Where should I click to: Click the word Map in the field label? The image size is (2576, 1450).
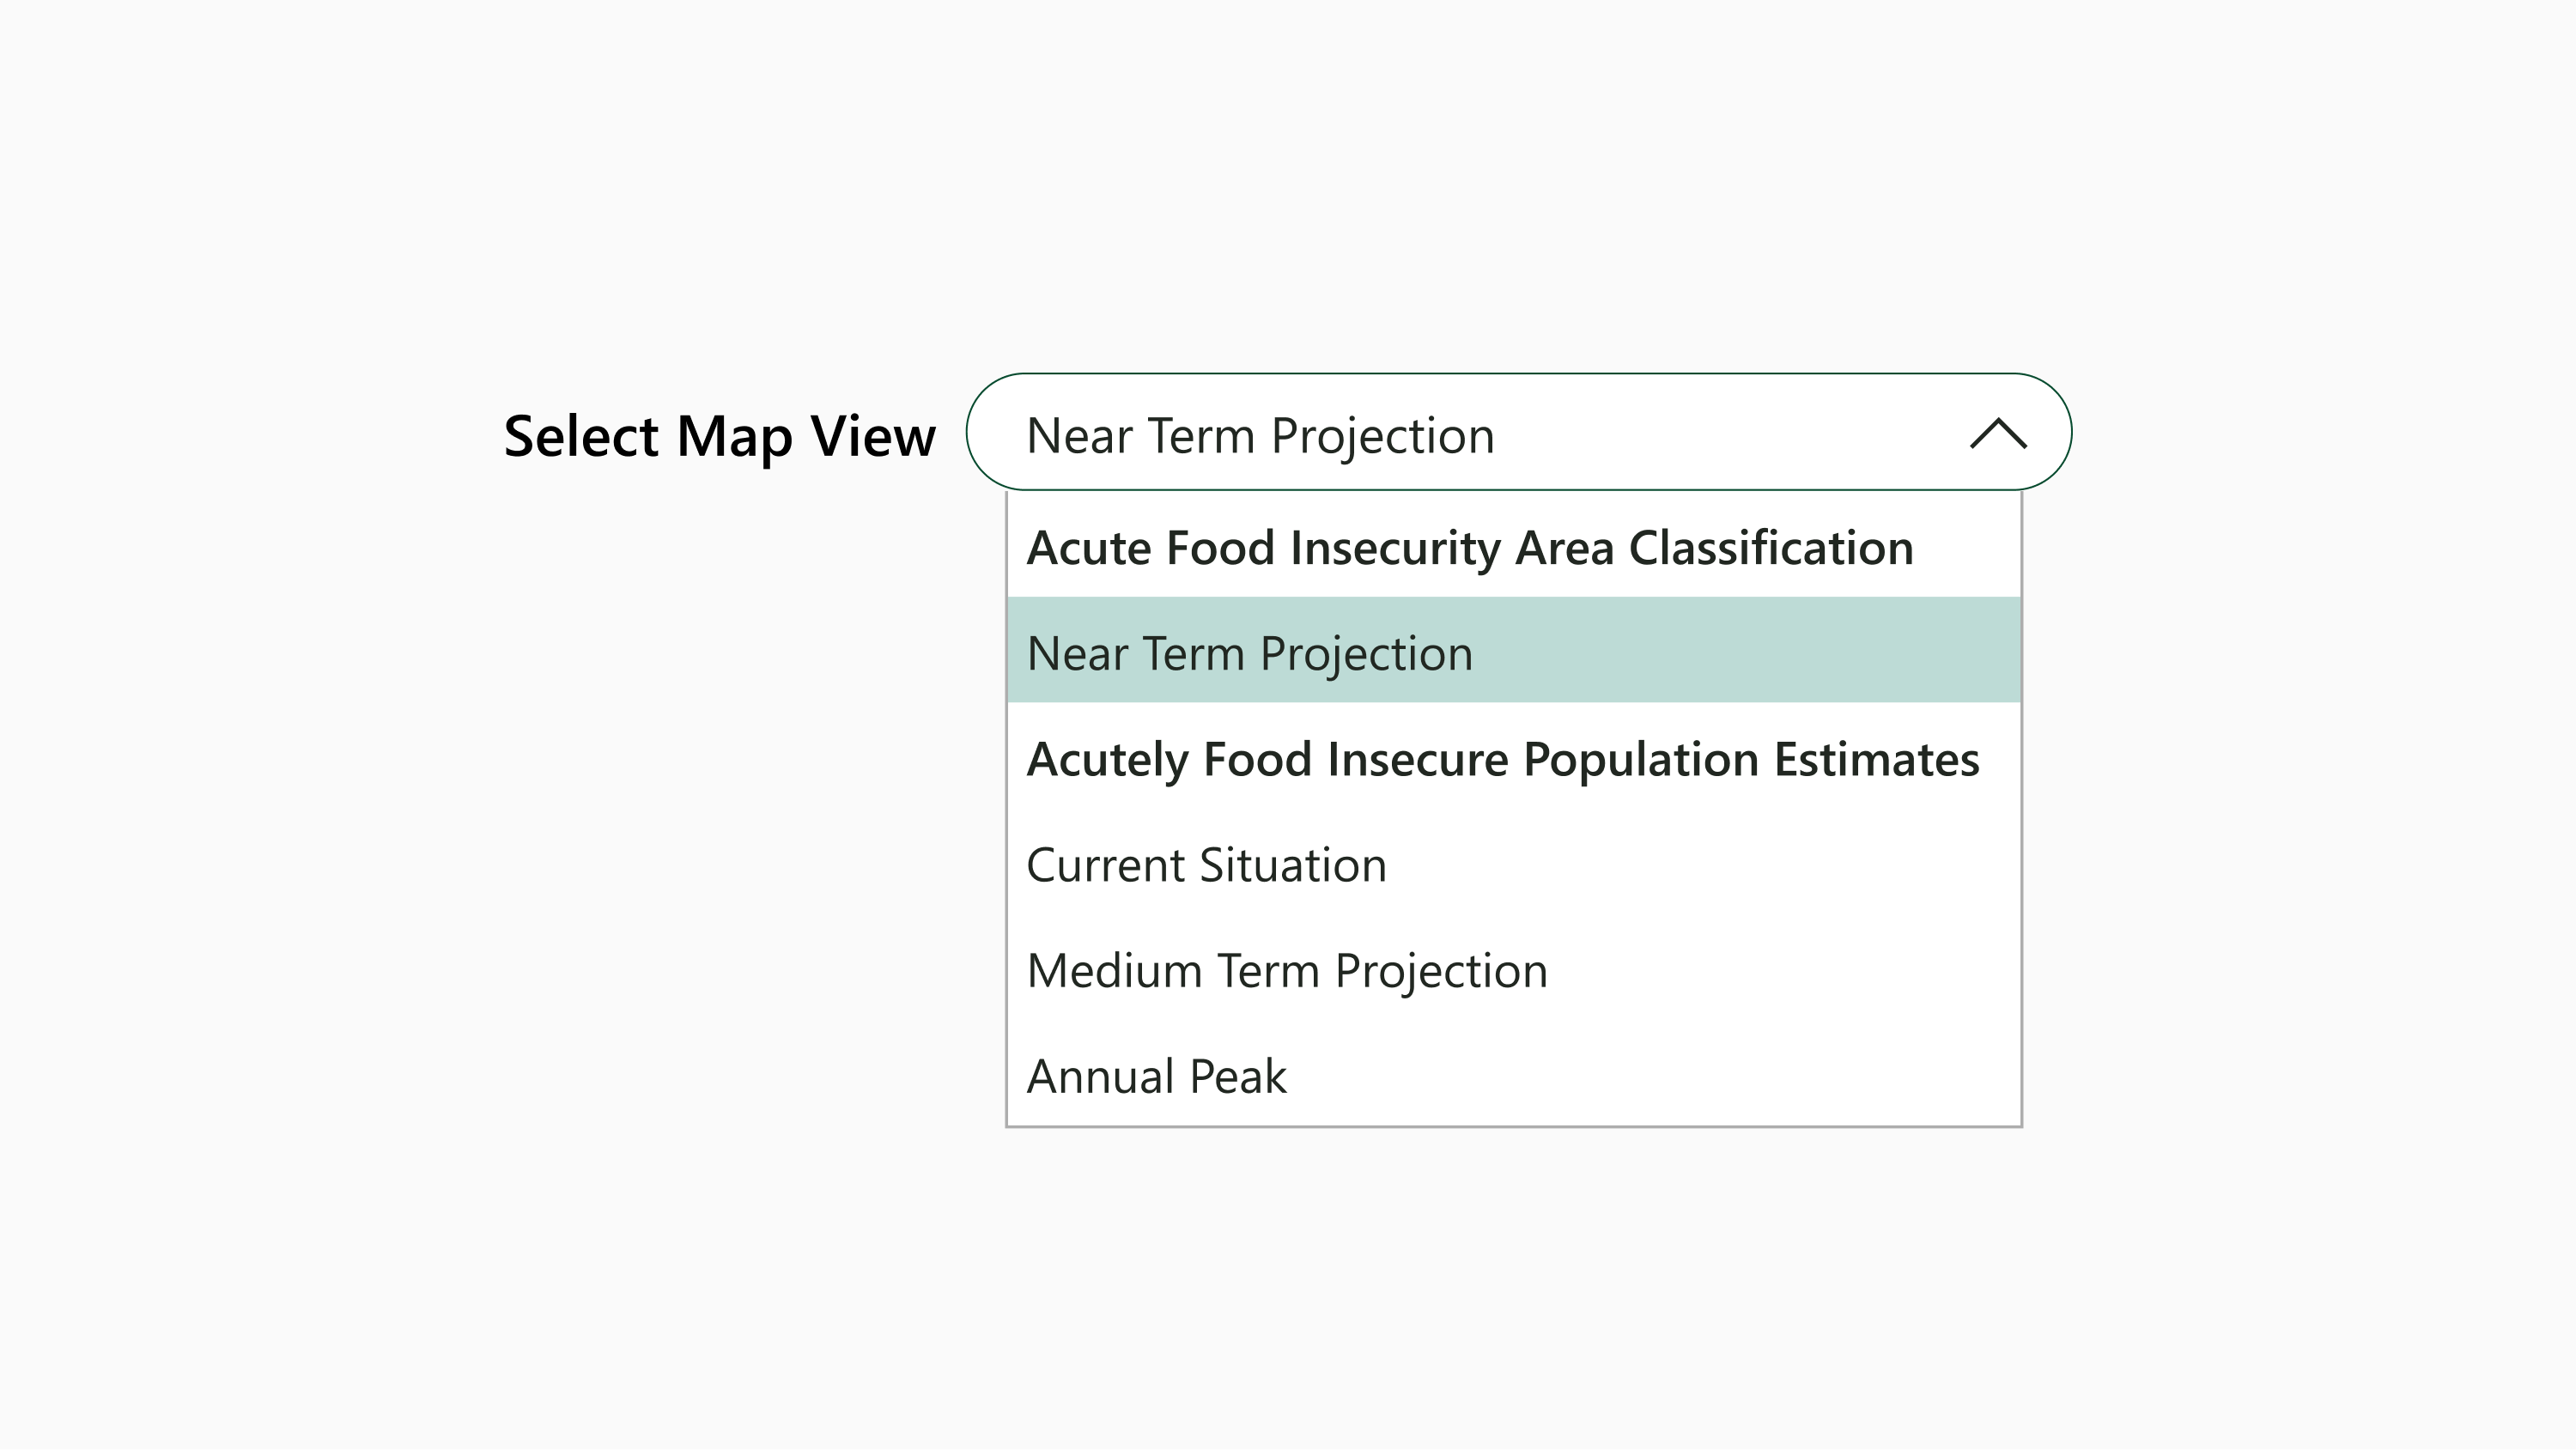734,436
